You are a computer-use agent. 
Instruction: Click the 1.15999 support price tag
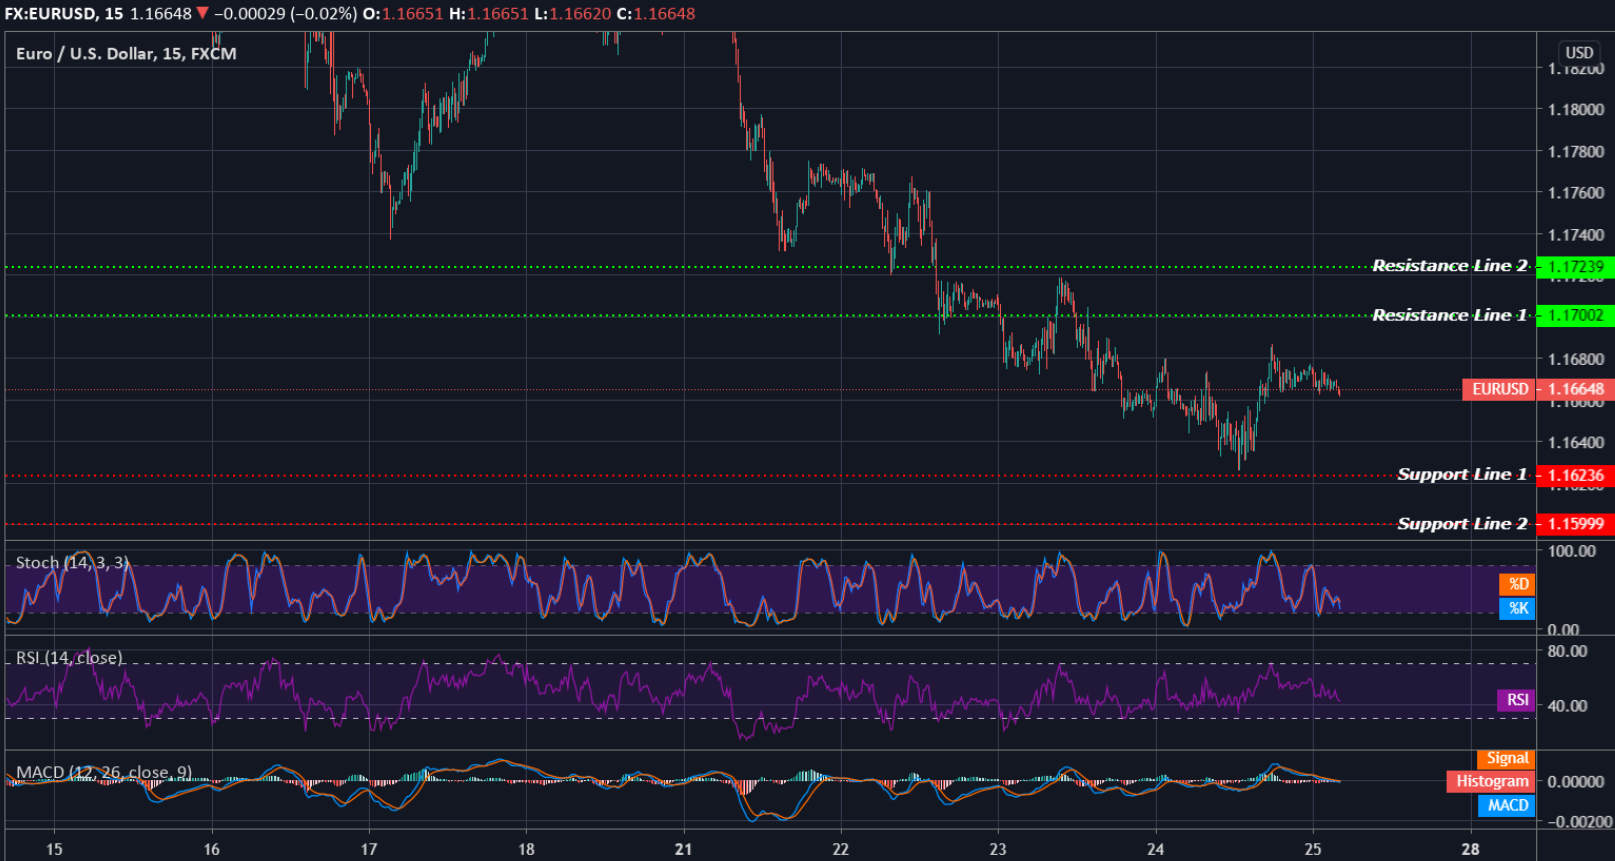click(1575, 524)
